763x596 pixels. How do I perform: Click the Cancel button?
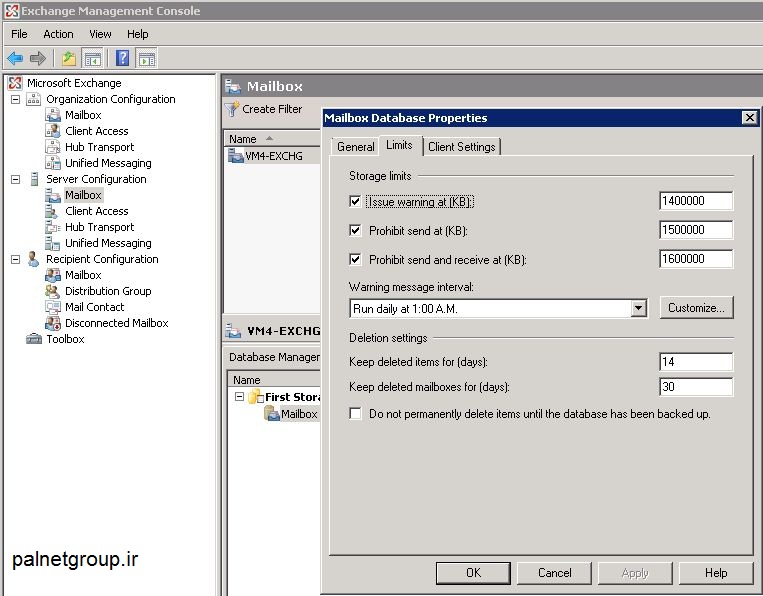554,573
